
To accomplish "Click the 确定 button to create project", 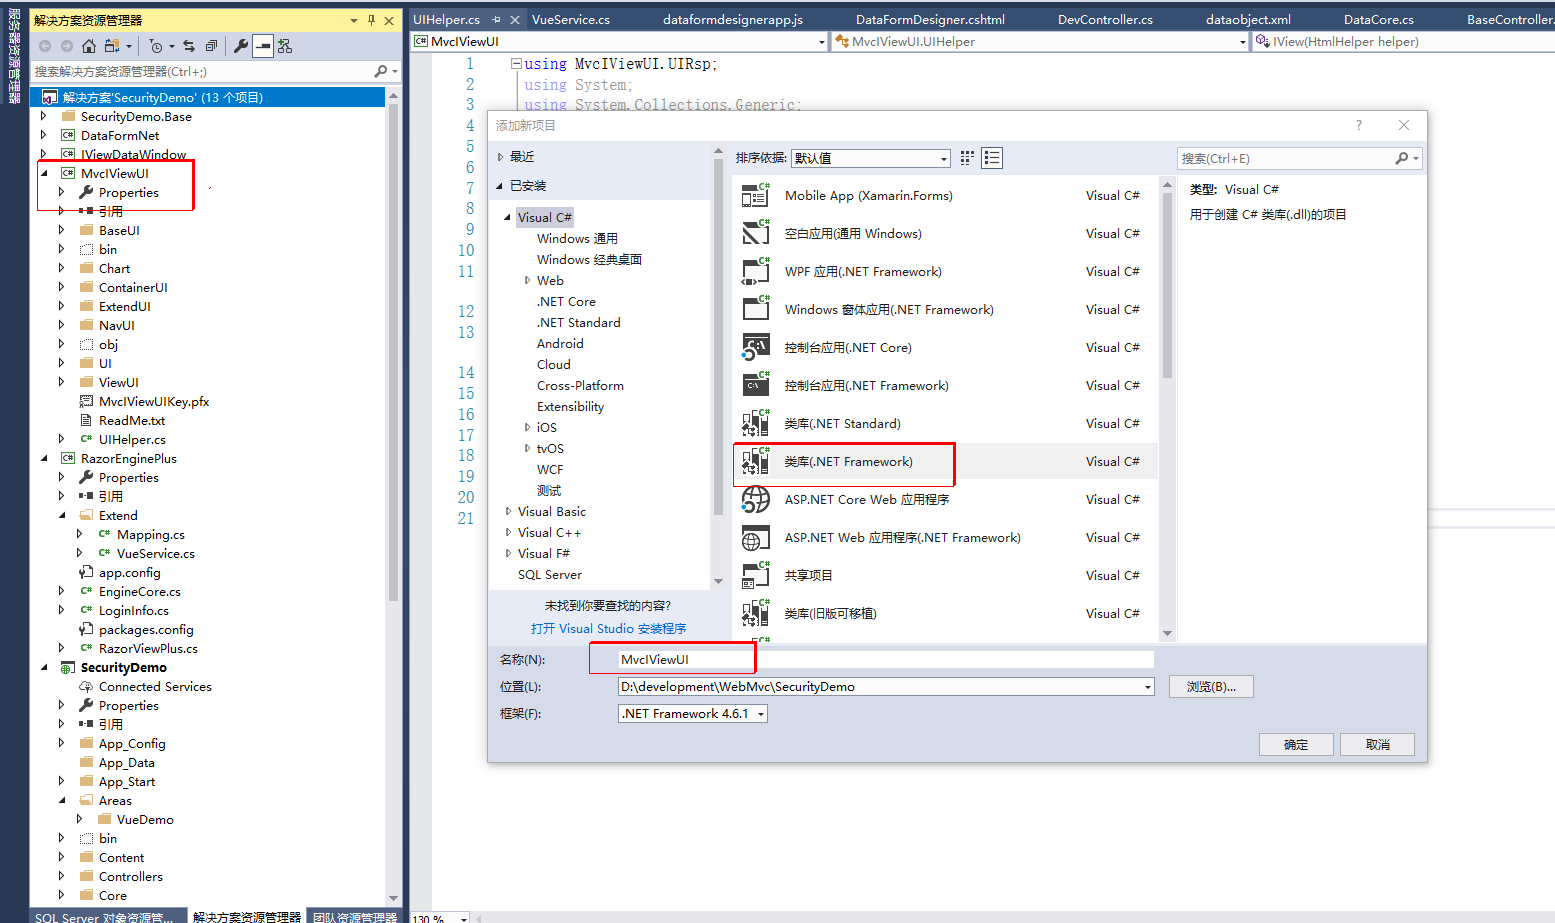I will point(1295,744).
